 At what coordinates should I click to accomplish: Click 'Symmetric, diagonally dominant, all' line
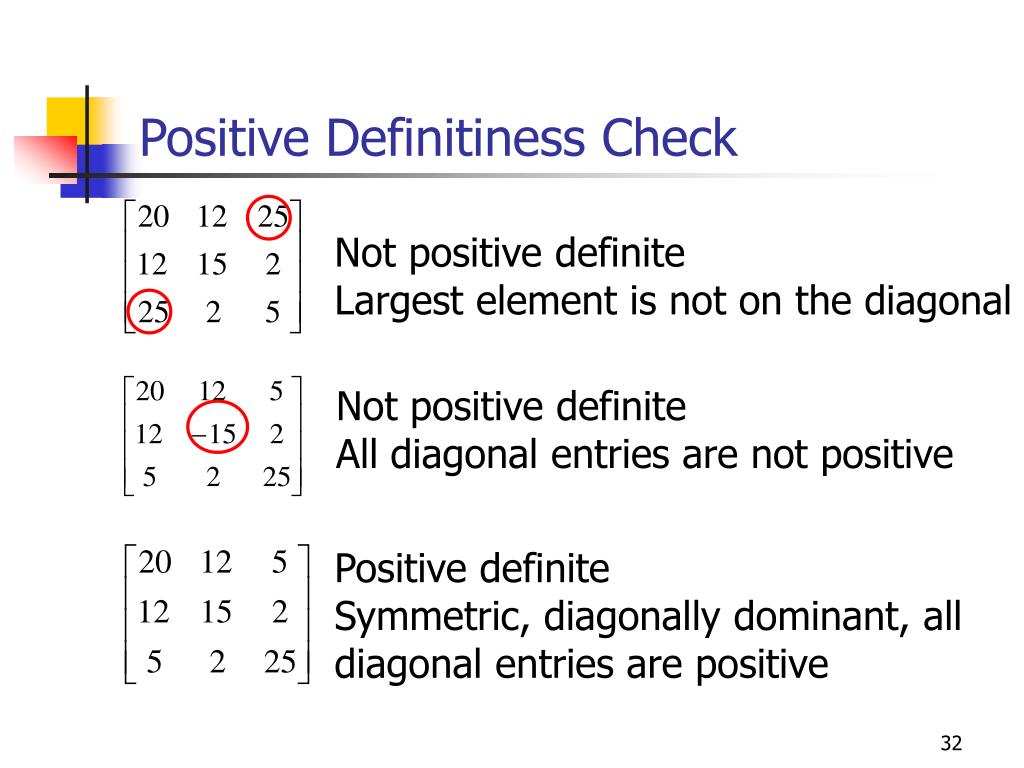click(x=648, y=616)
